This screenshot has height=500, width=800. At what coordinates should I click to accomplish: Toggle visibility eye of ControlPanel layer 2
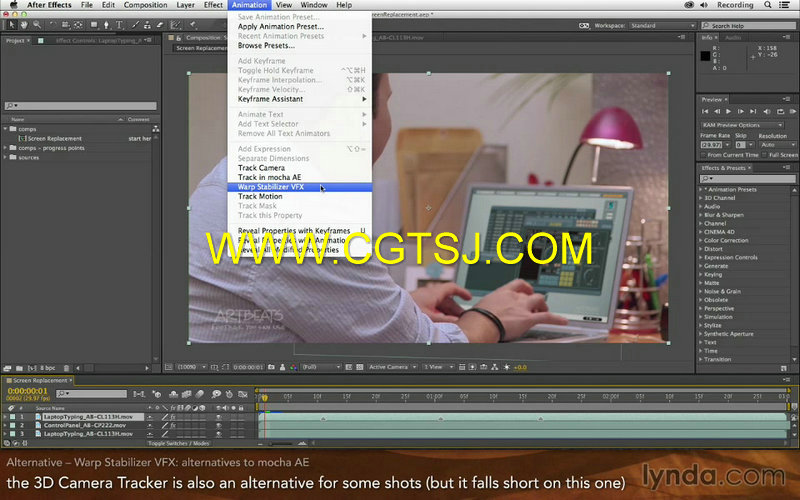pos(219,425)
